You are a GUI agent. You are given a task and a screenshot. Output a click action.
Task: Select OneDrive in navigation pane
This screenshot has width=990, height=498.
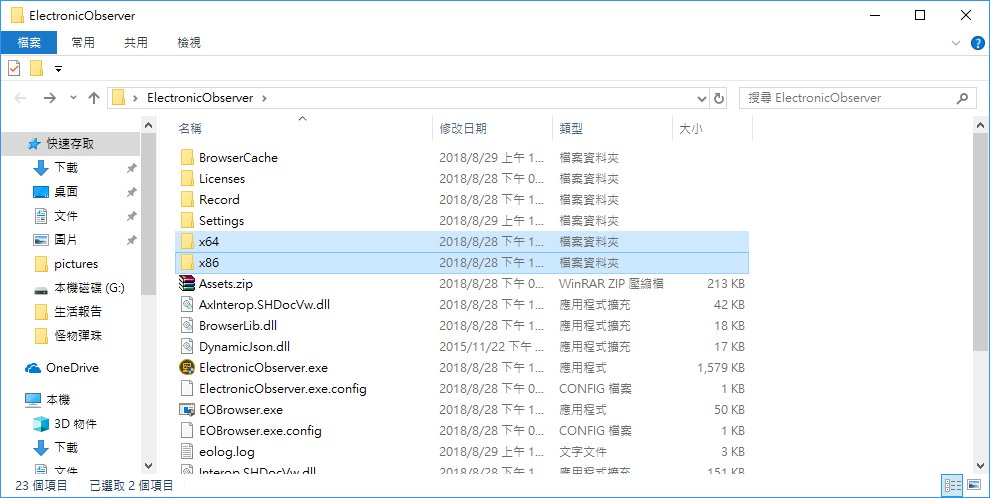(x=72, y=368)
